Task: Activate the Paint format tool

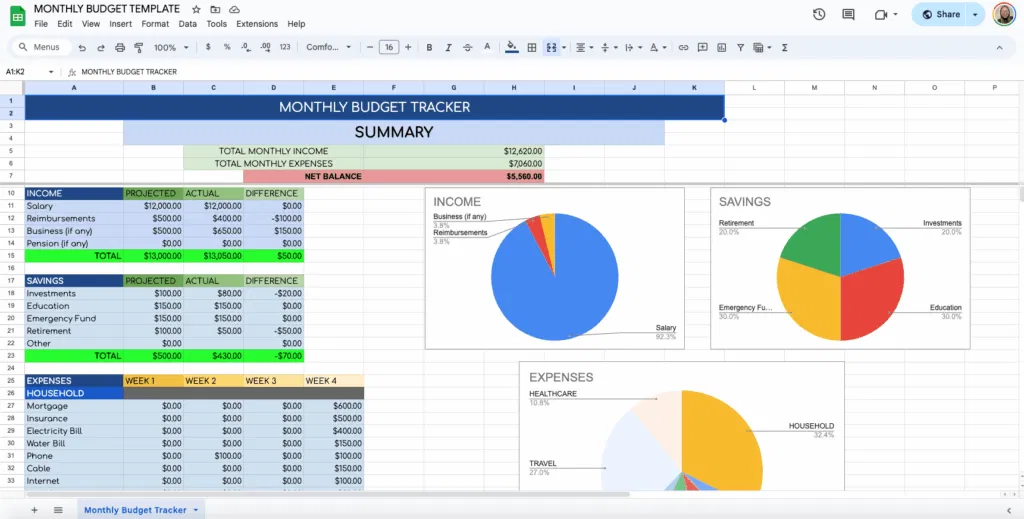Action: coord(138,48)
